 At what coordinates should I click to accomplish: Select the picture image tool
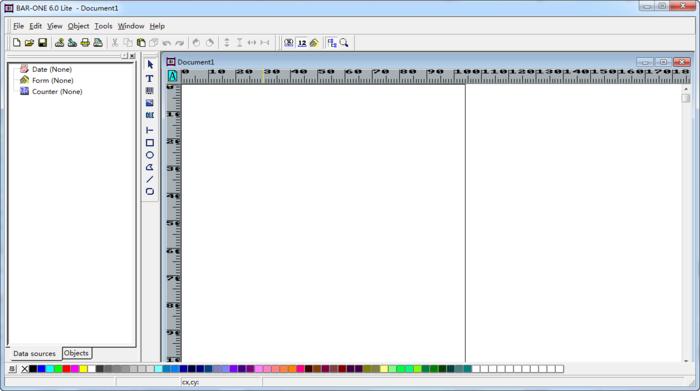150,103
